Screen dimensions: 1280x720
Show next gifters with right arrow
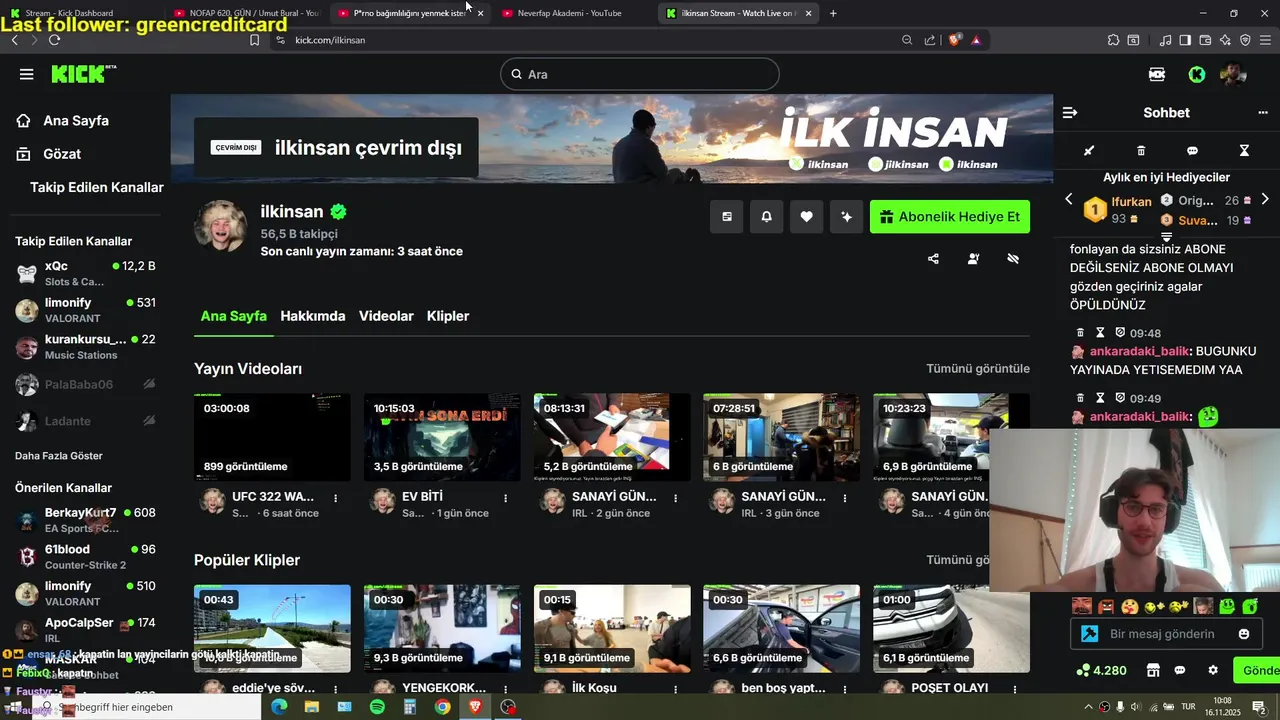click(1265, 199)
